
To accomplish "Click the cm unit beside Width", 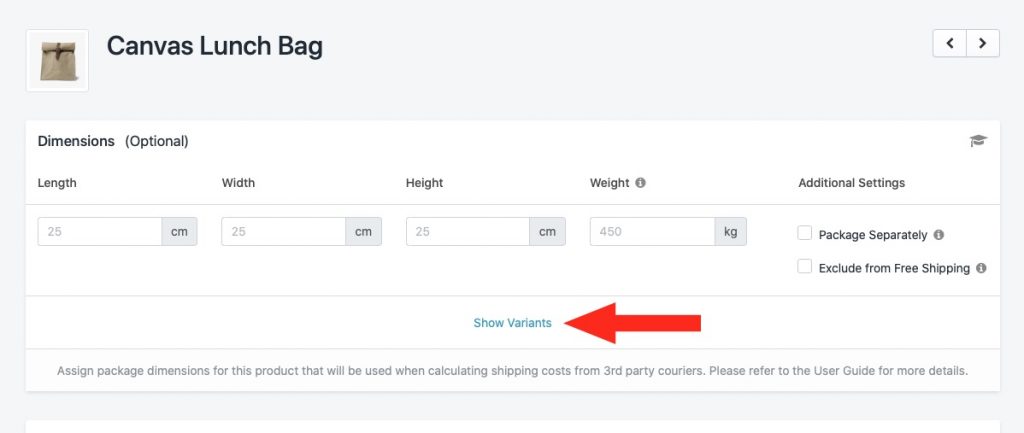I will pos(364,231).
